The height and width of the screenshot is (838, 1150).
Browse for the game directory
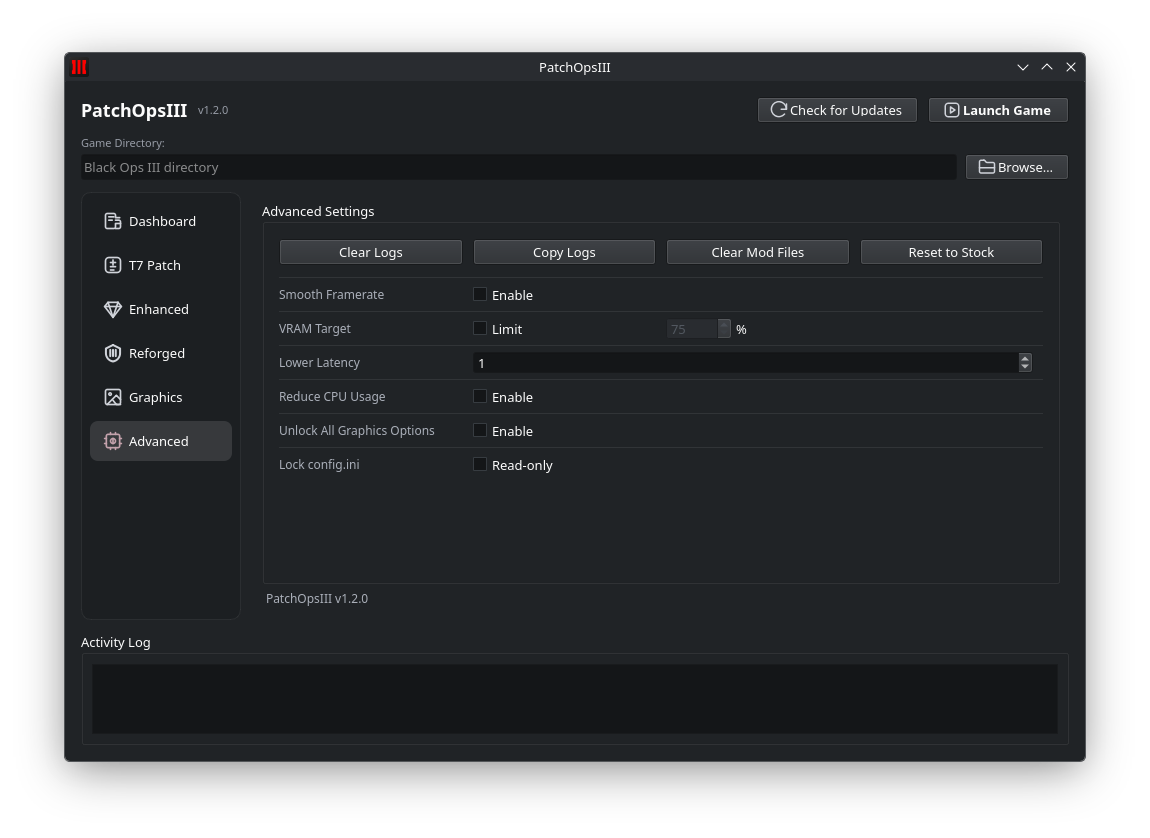click(1017, 167)
